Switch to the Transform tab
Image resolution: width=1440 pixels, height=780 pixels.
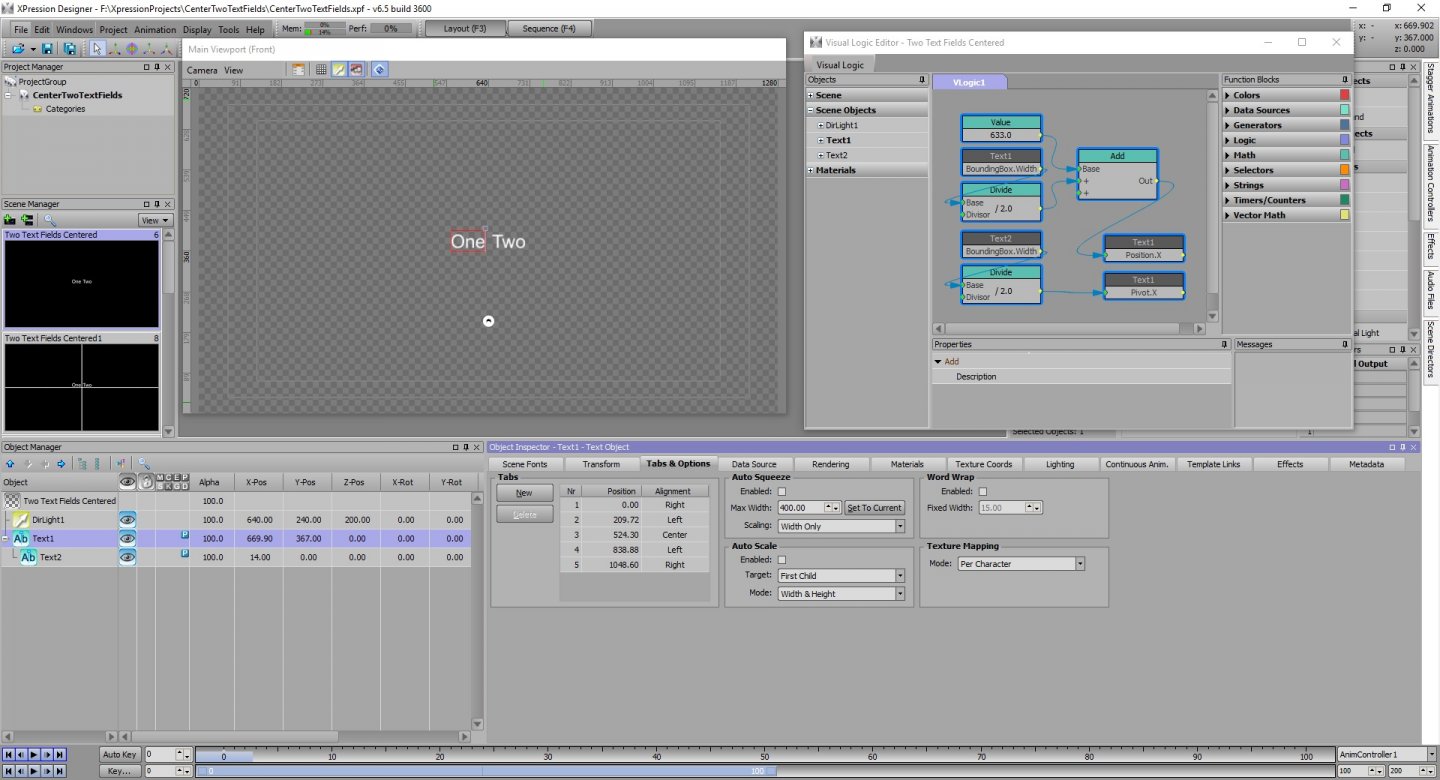601,464
